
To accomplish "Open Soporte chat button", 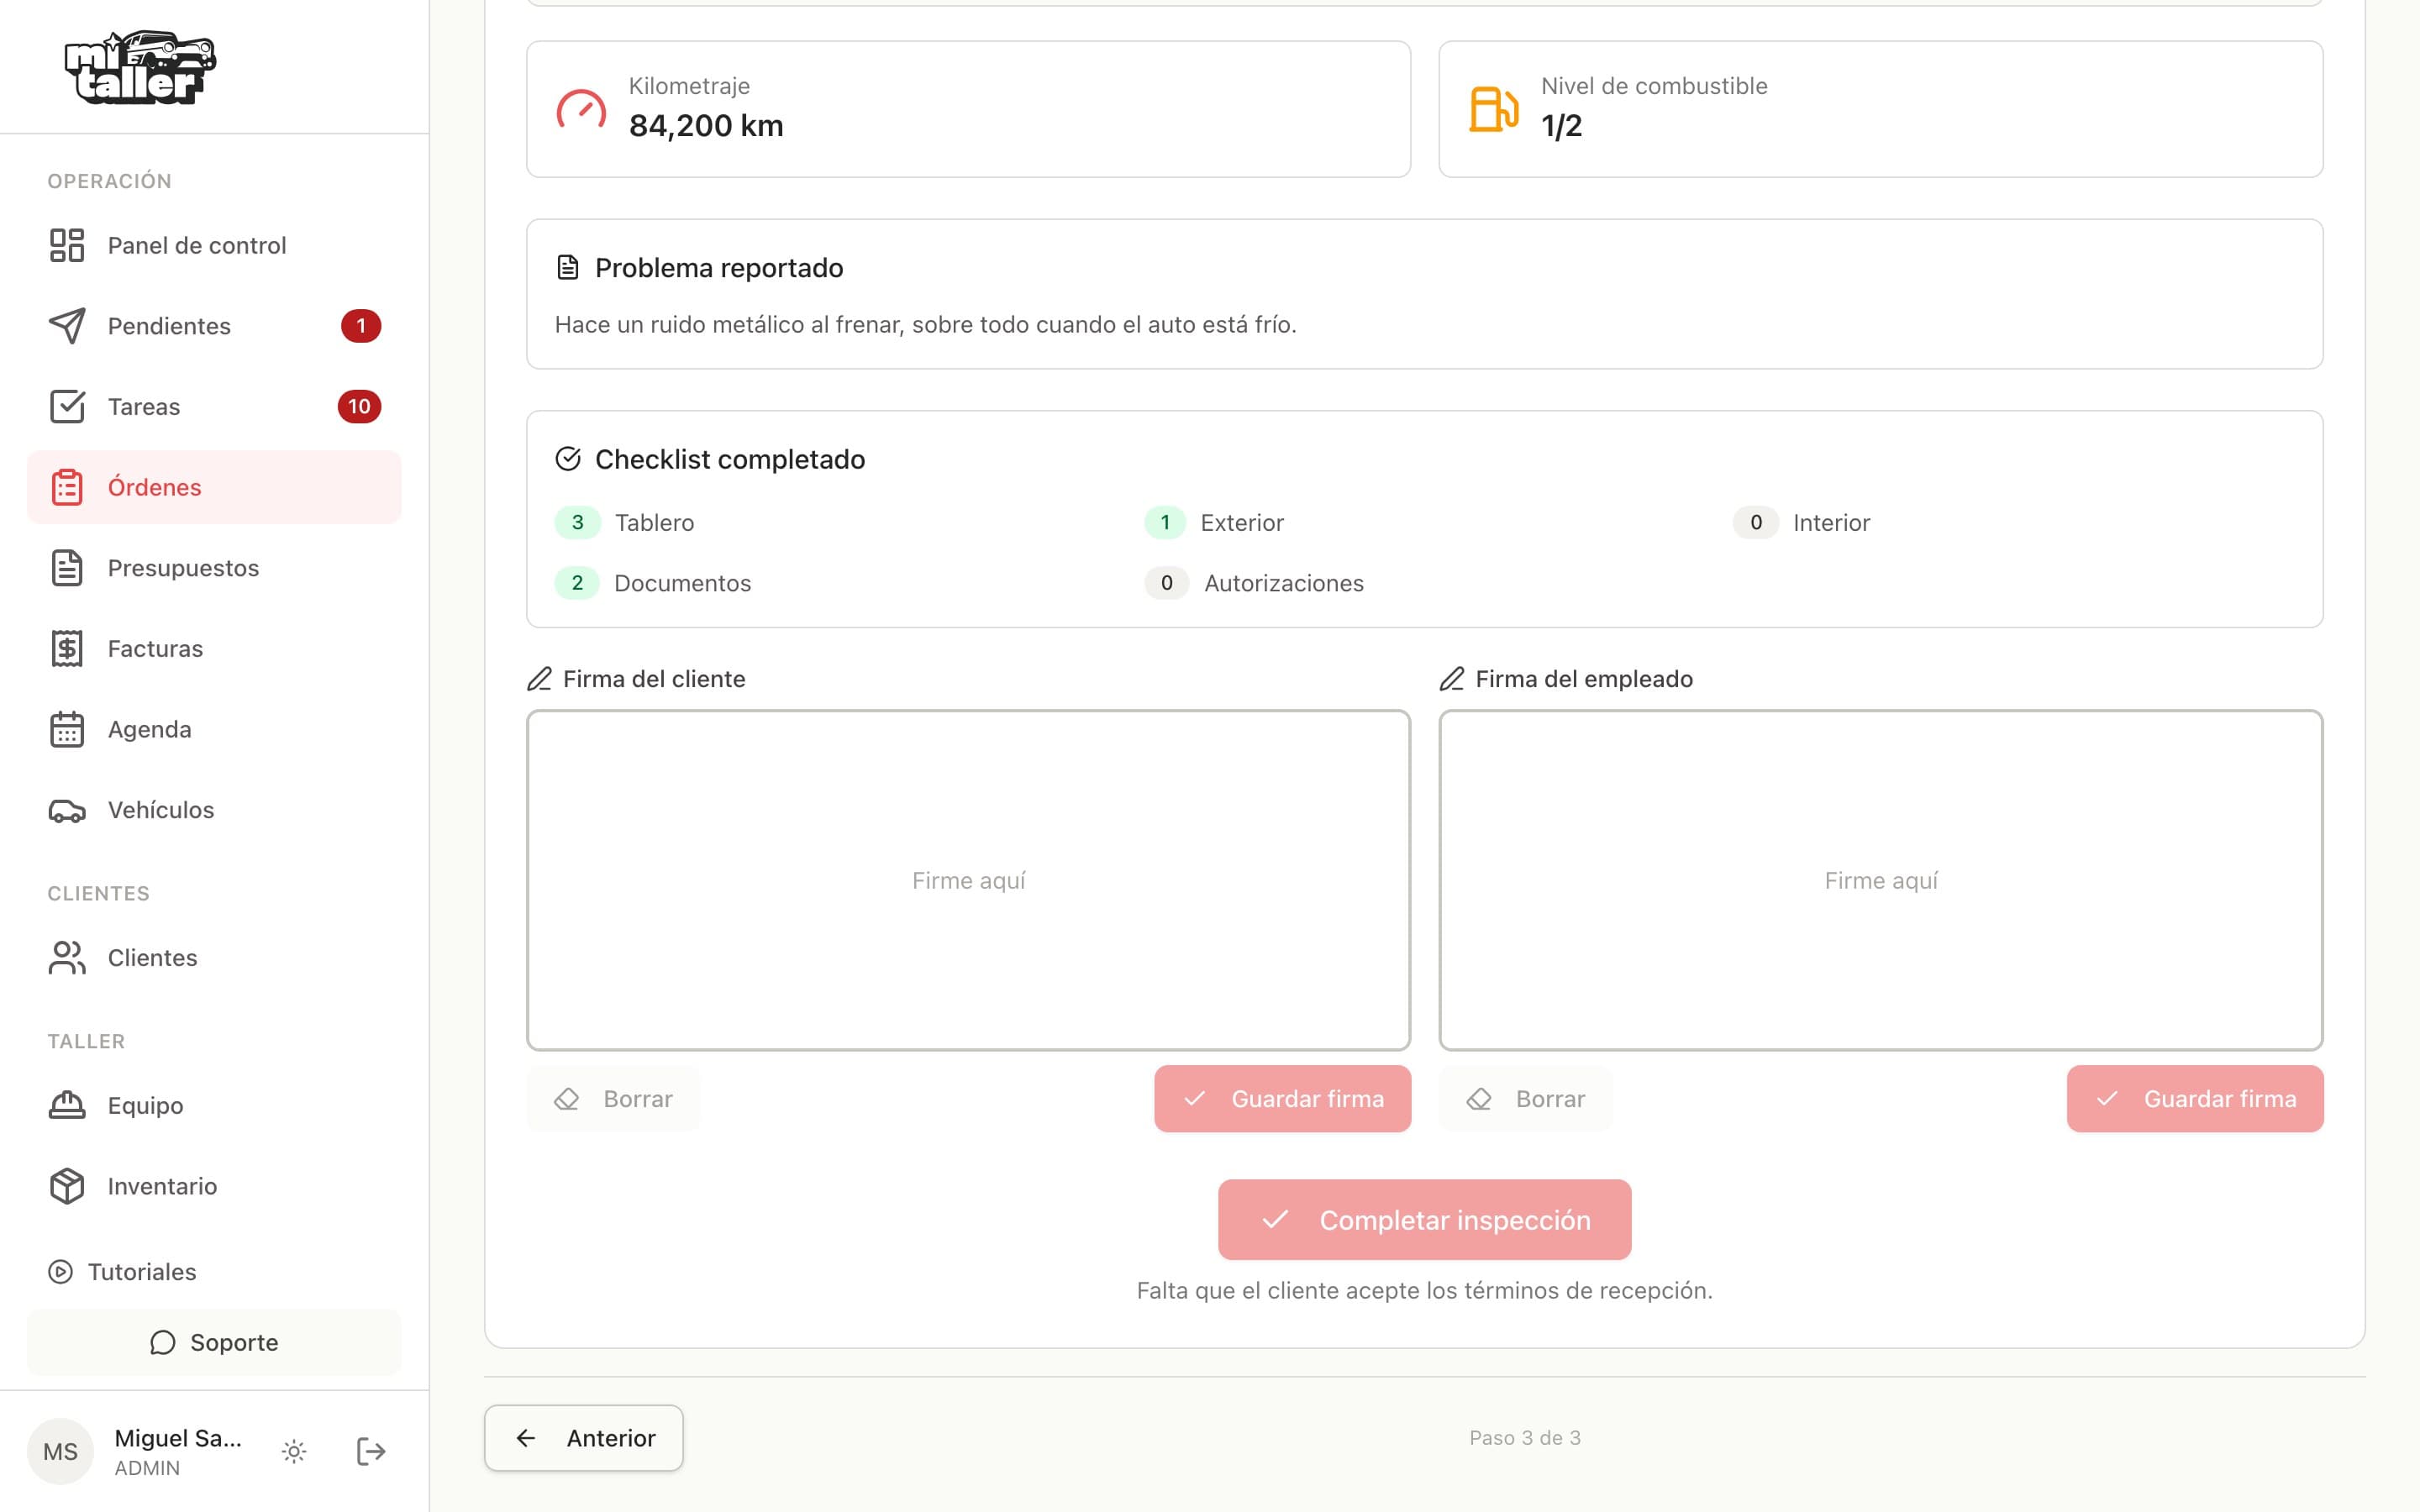I will (214, 1342).
